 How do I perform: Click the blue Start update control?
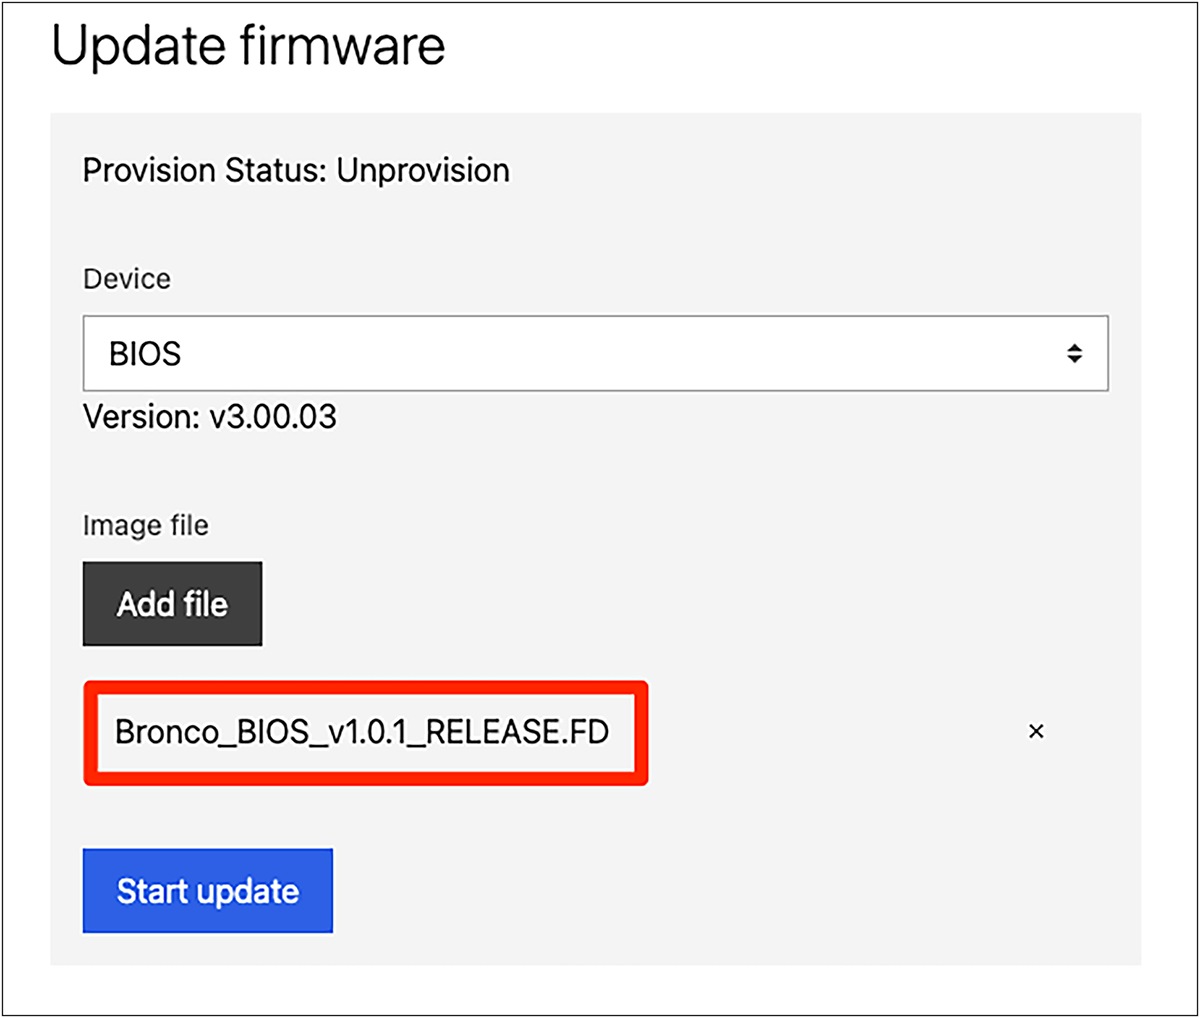(207, 890)
